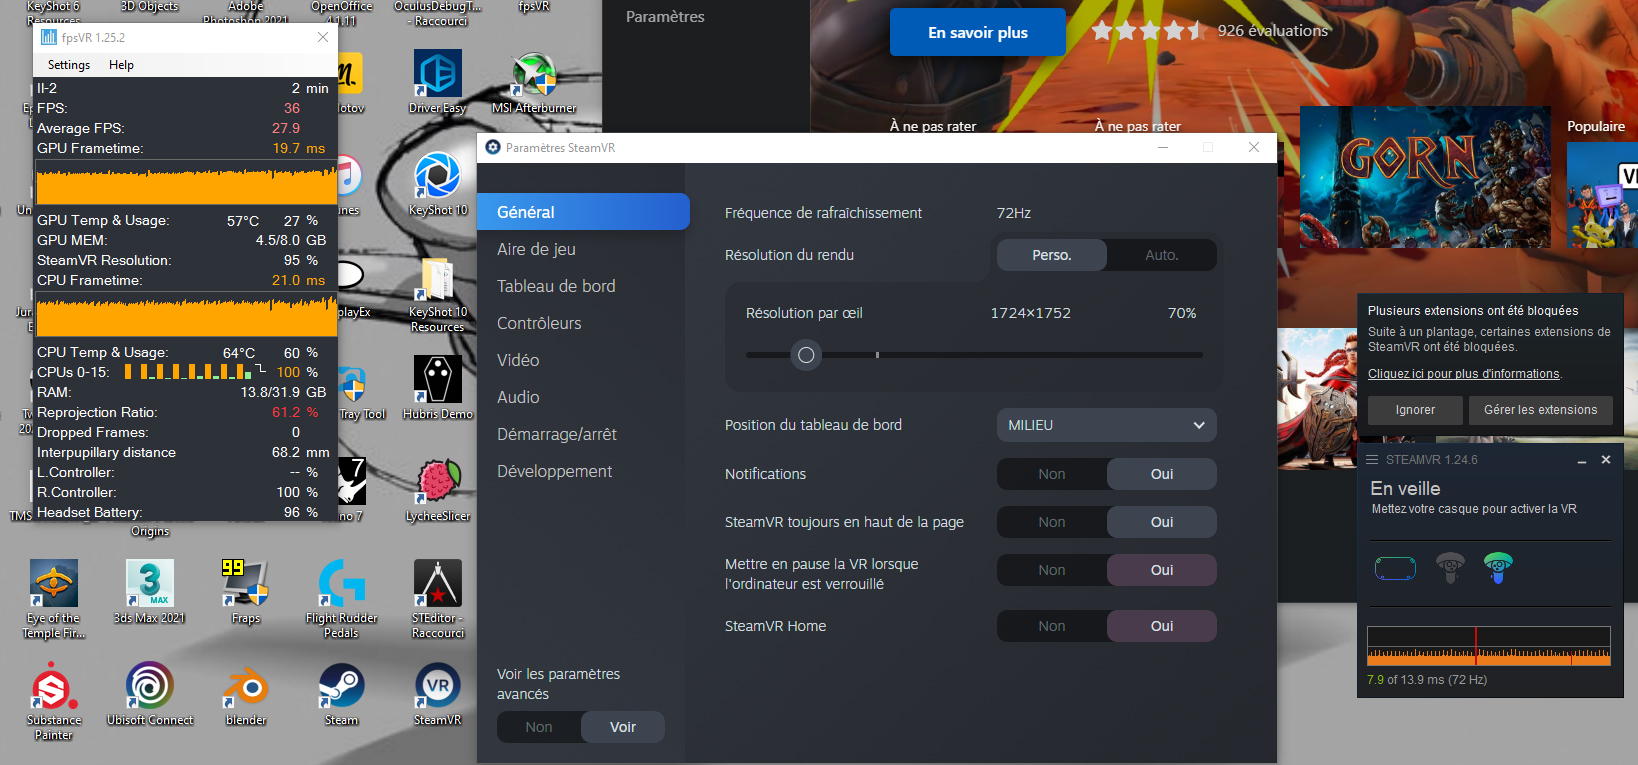
Task: Set SteamVR Home to Non
Action: (1051, 626)
